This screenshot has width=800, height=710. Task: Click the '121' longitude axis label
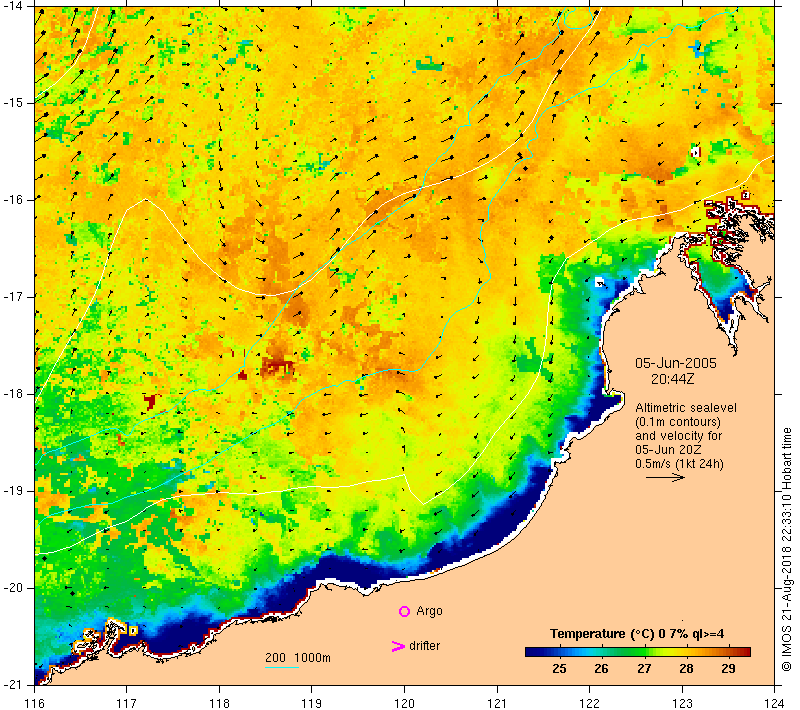pos(497,703)
